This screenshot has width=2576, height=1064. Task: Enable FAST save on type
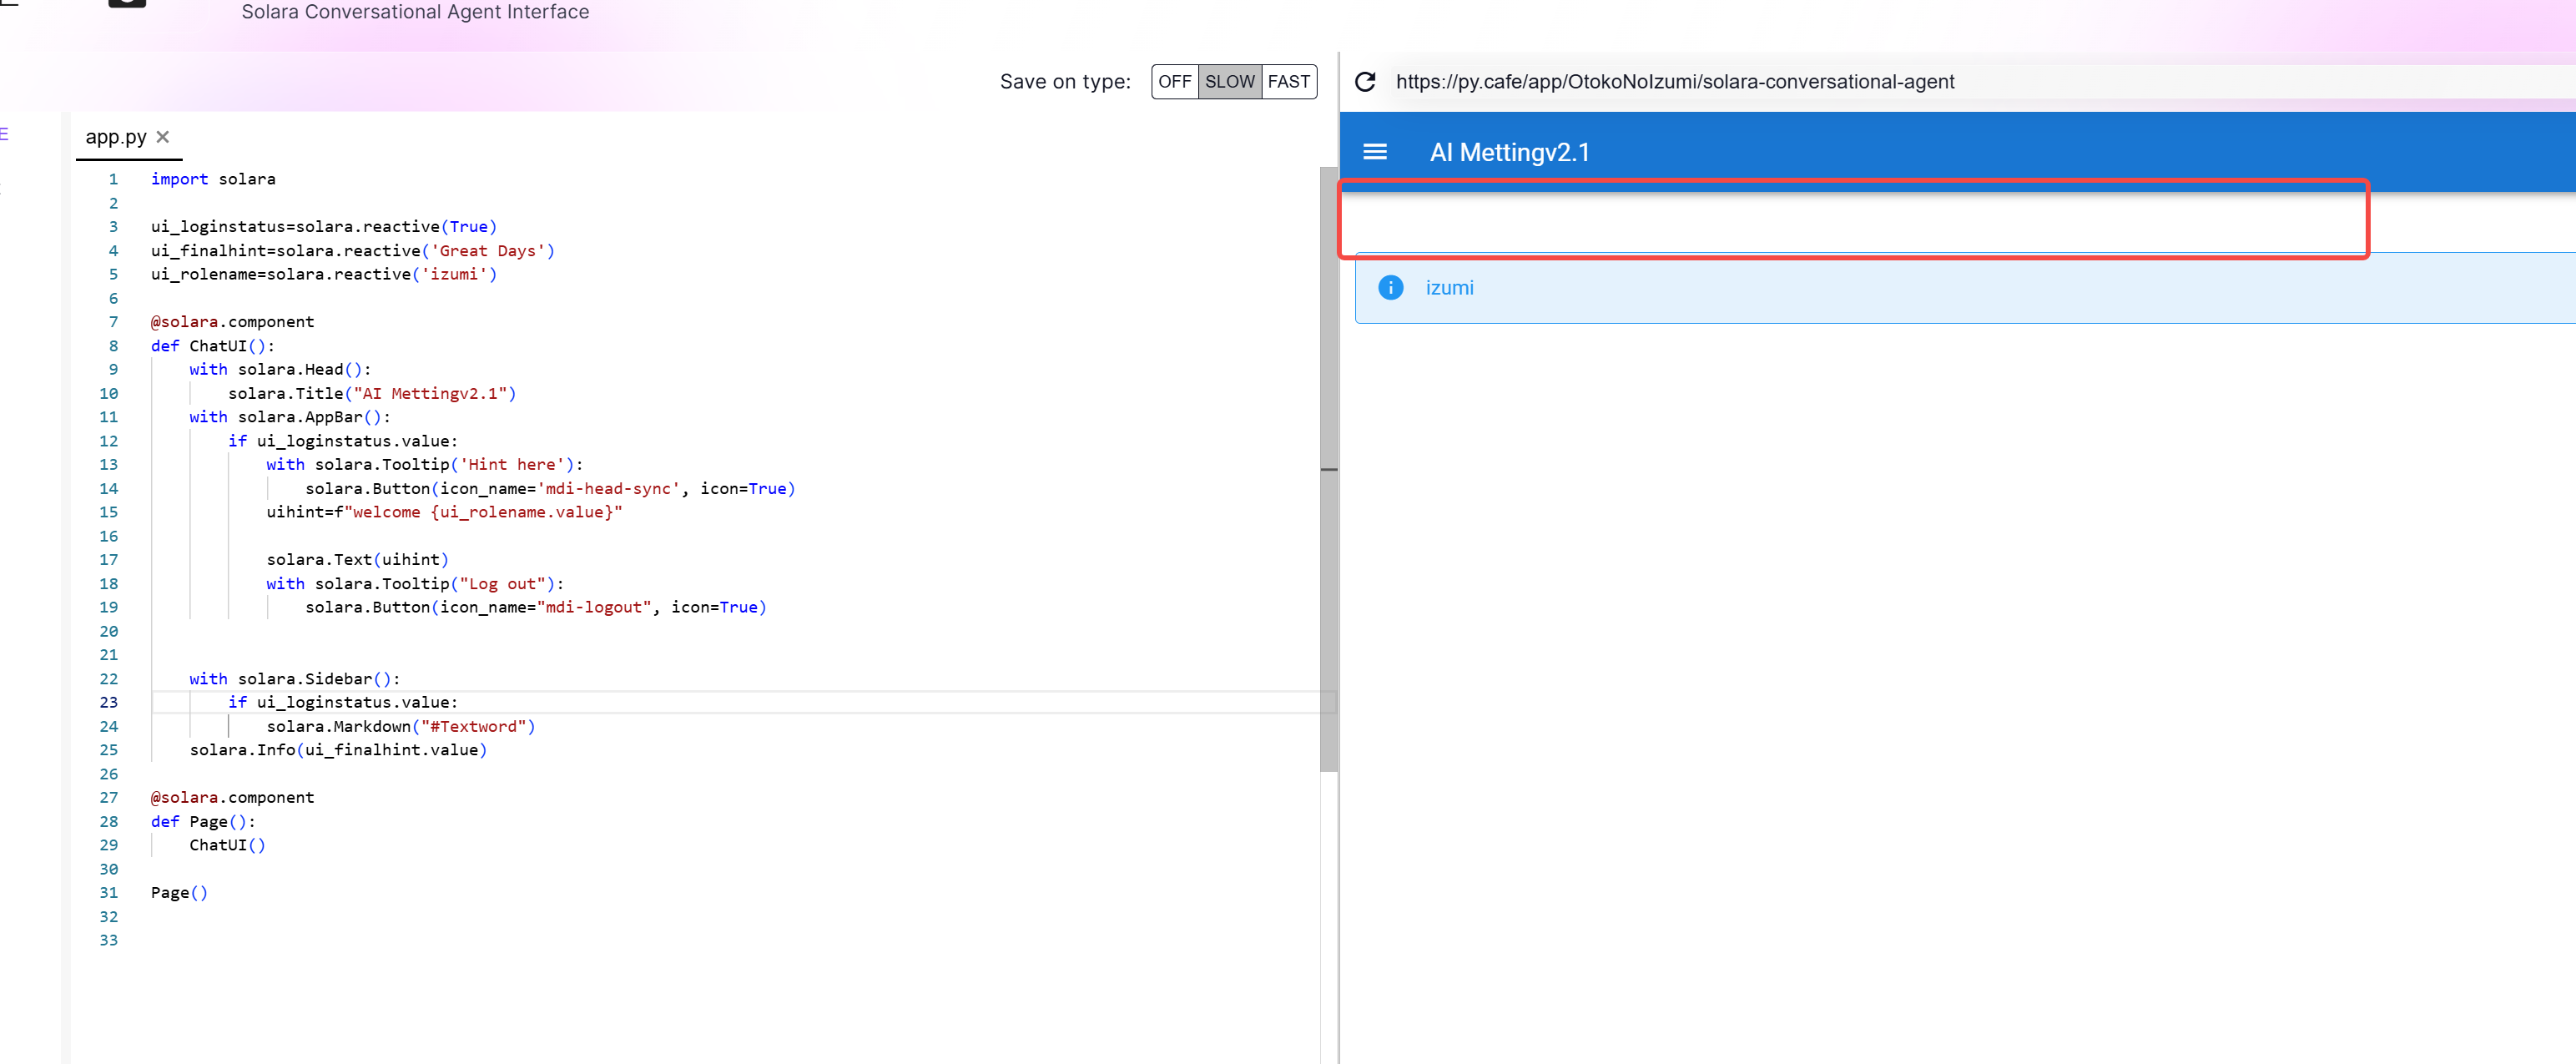1289,81
